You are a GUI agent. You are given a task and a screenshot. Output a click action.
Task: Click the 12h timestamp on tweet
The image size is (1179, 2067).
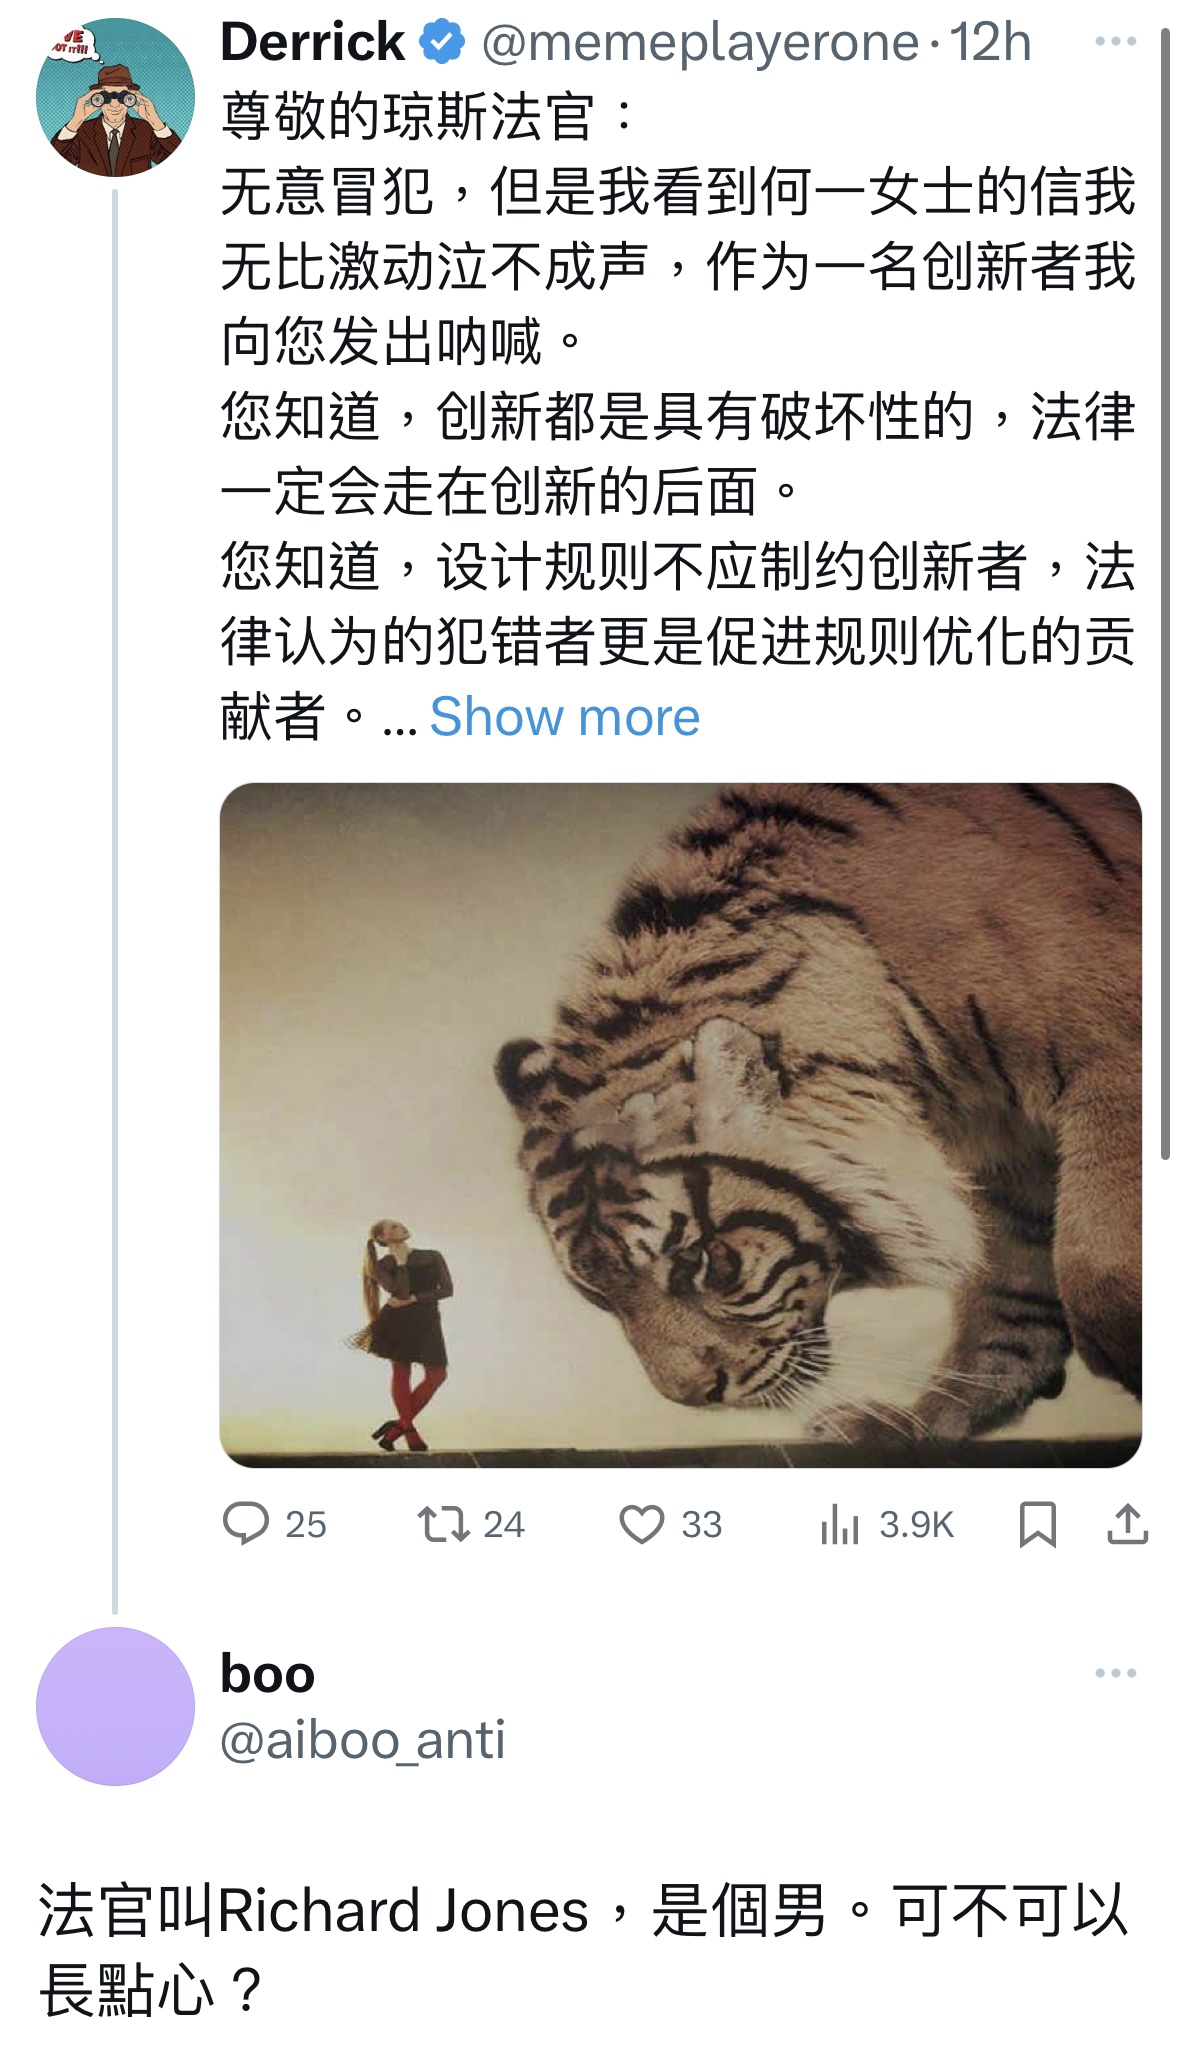click(990, 43)
